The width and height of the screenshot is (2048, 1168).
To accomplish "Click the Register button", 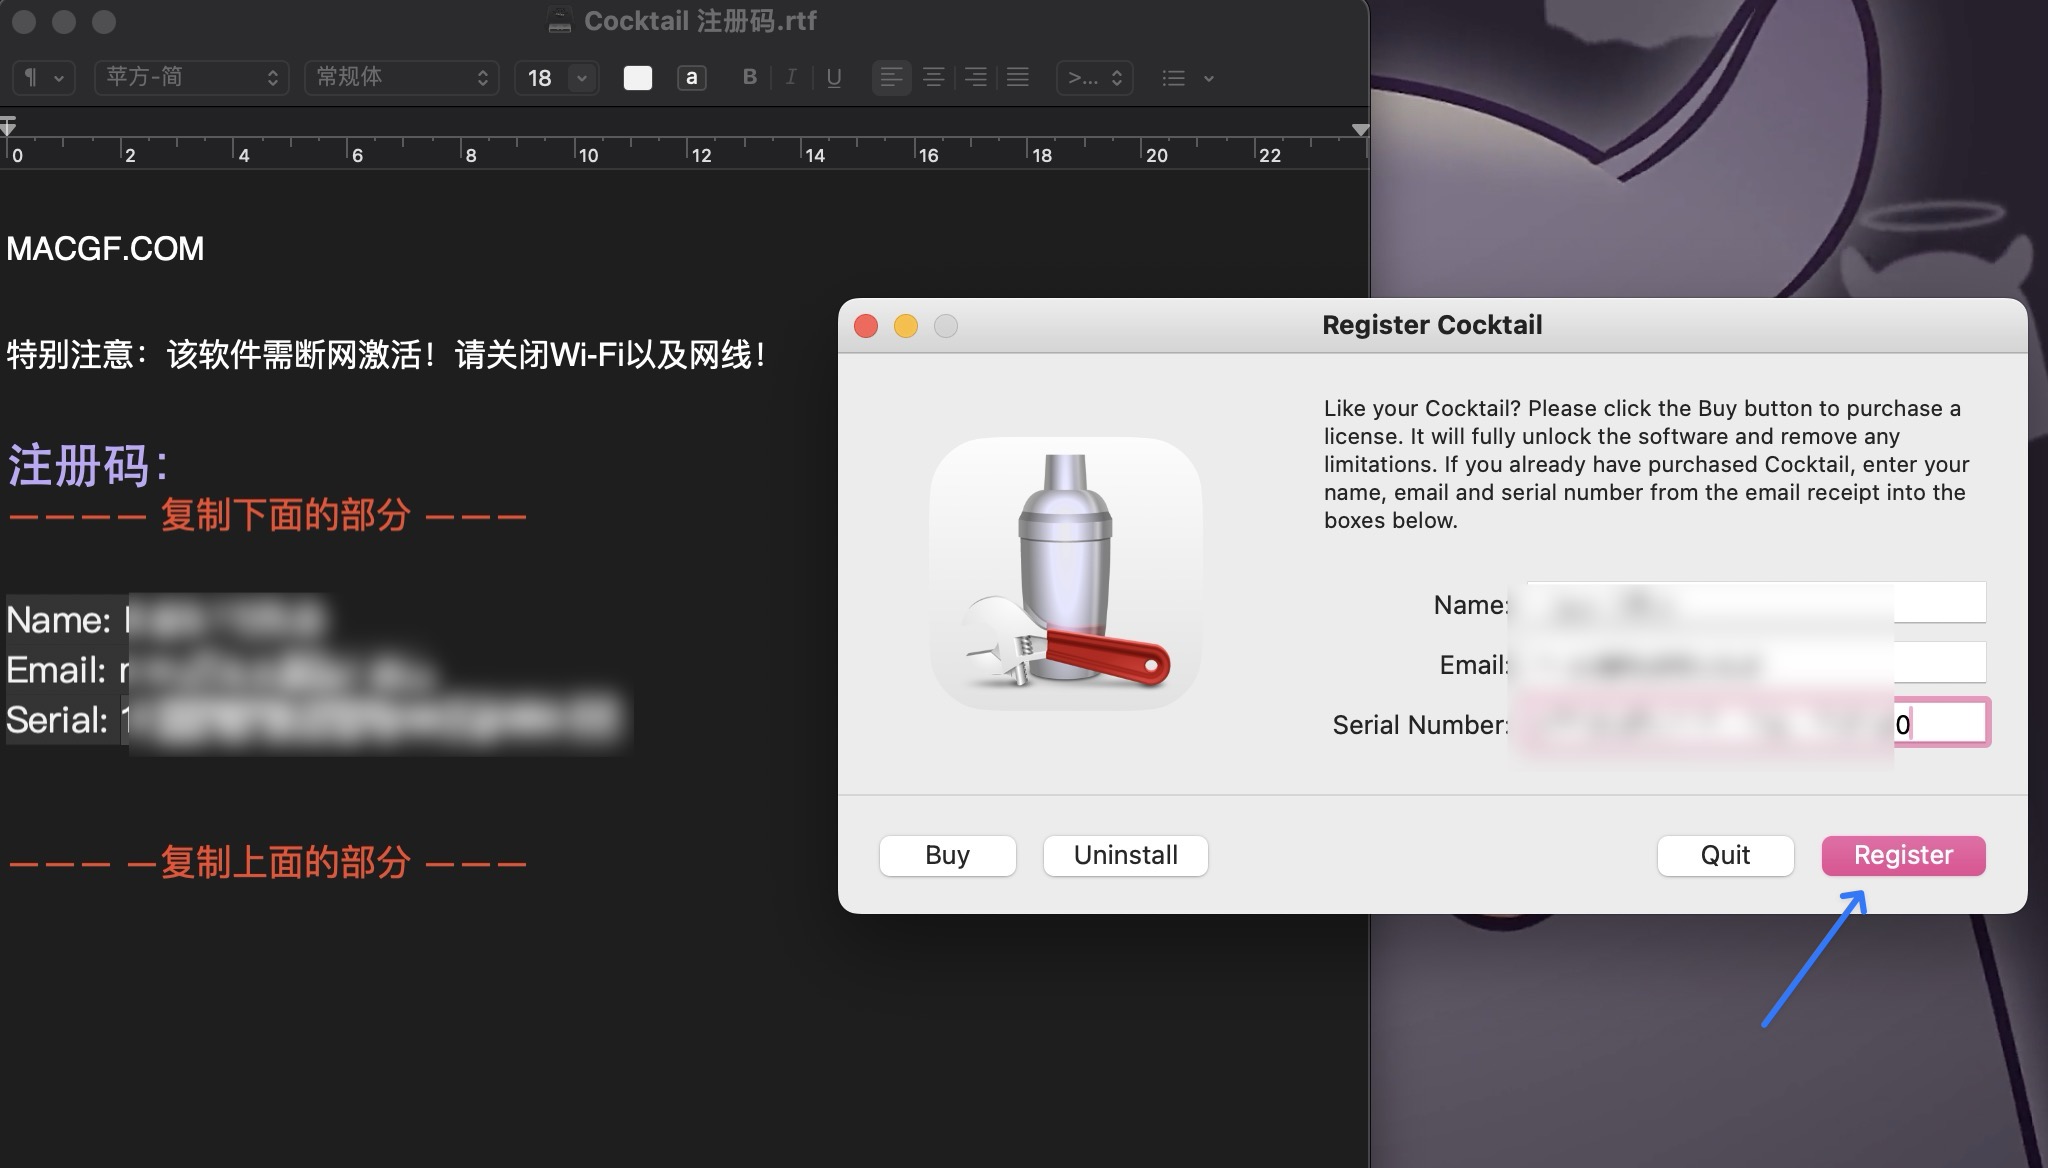I will [1901, 855].
